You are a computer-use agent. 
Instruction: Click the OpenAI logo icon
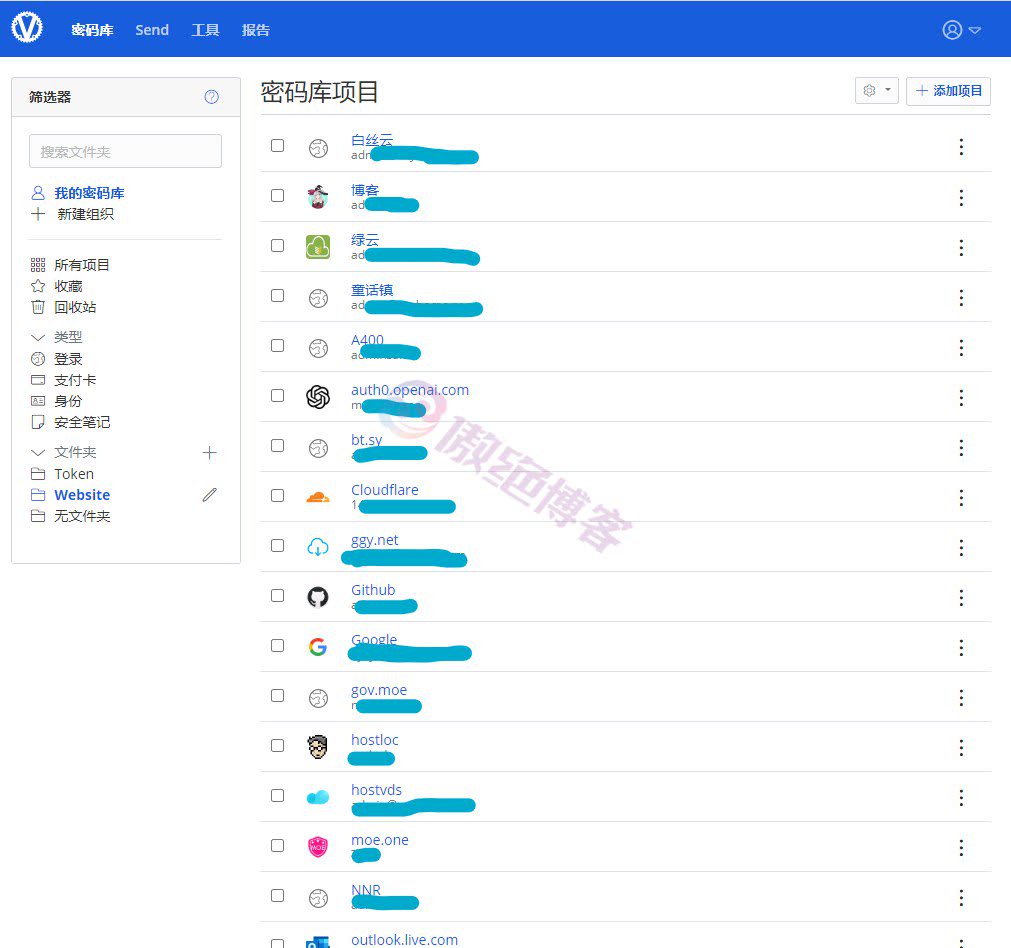click(318, 397)
